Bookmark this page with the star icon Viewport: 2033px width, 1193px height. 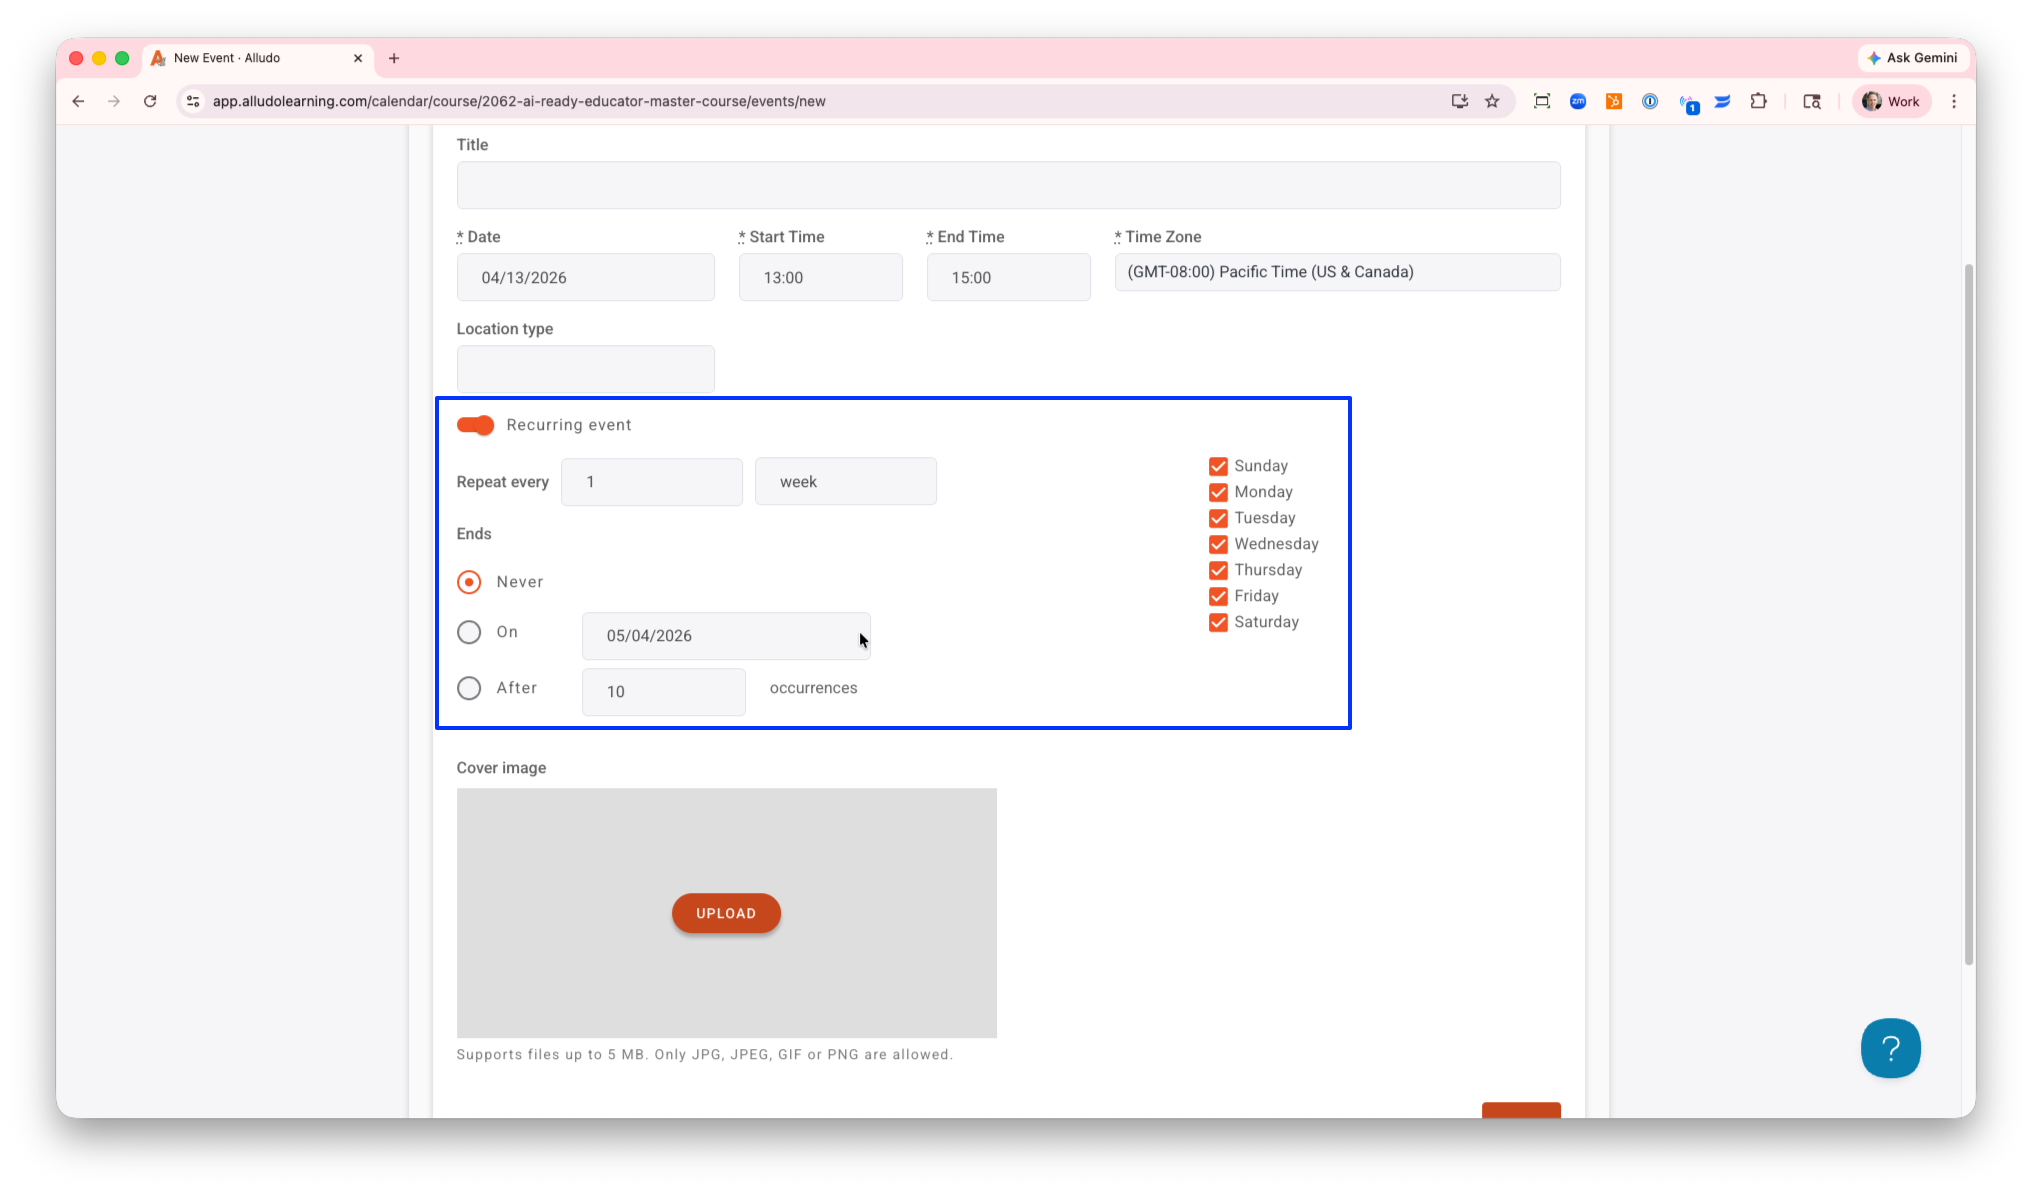[1492, 101]
